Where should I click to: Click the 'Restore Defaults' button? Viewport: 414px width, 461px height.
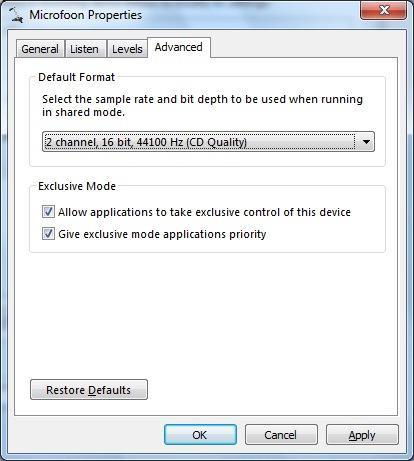(89, 390)
